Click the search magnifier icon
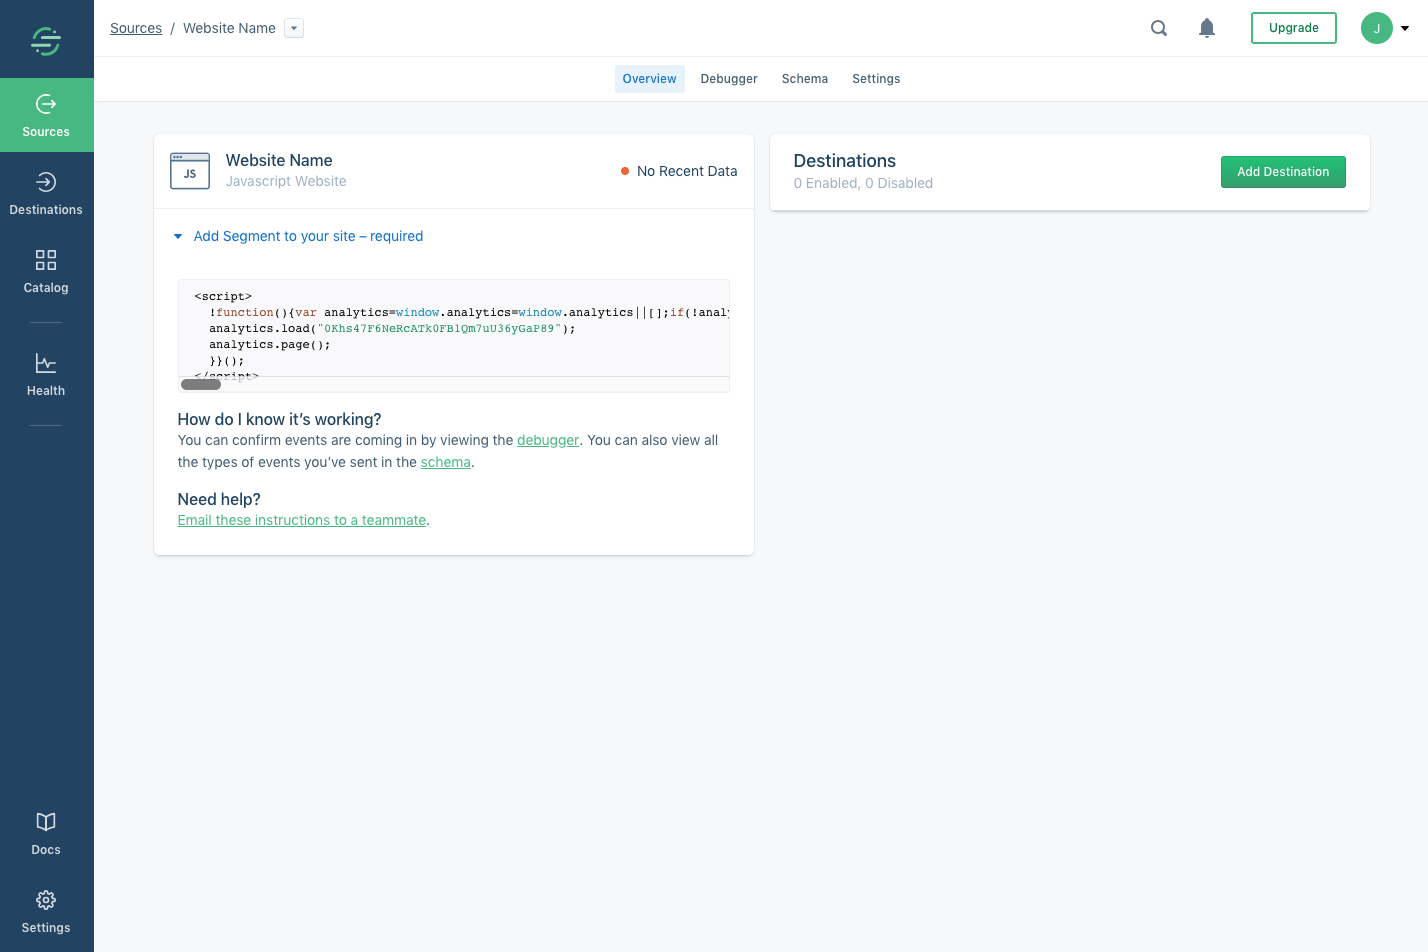1428x952 pixels. click(1159, 28)
